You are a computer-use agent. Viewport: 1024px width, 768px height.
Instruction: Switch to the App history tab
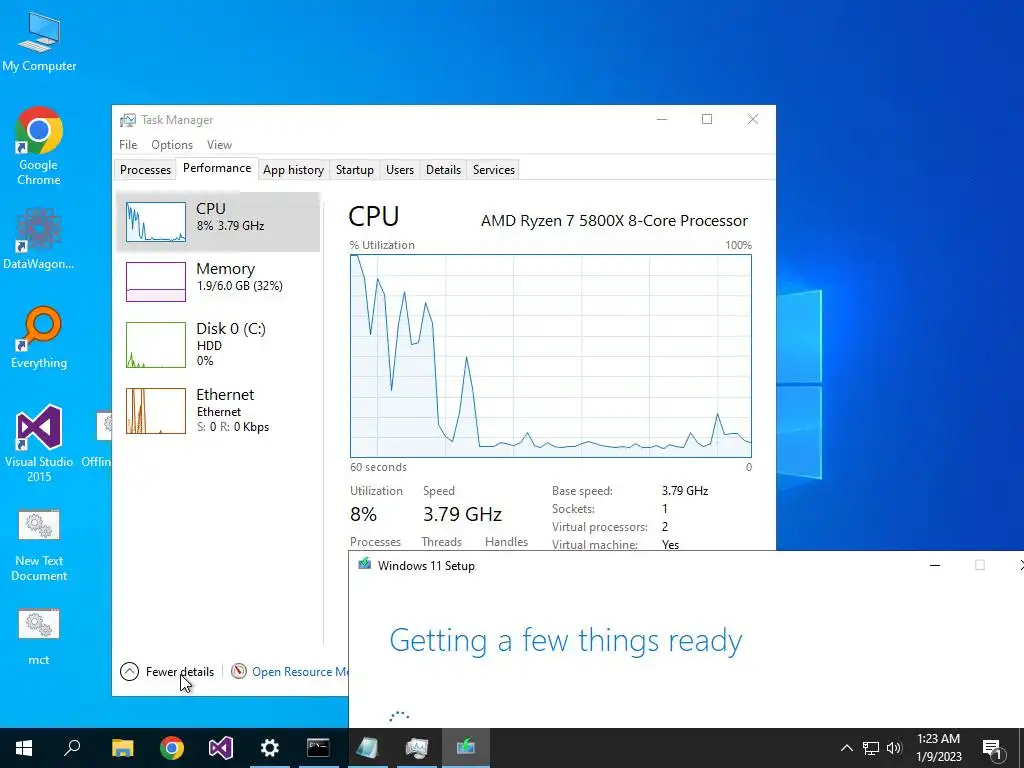[x=293, y=170]
